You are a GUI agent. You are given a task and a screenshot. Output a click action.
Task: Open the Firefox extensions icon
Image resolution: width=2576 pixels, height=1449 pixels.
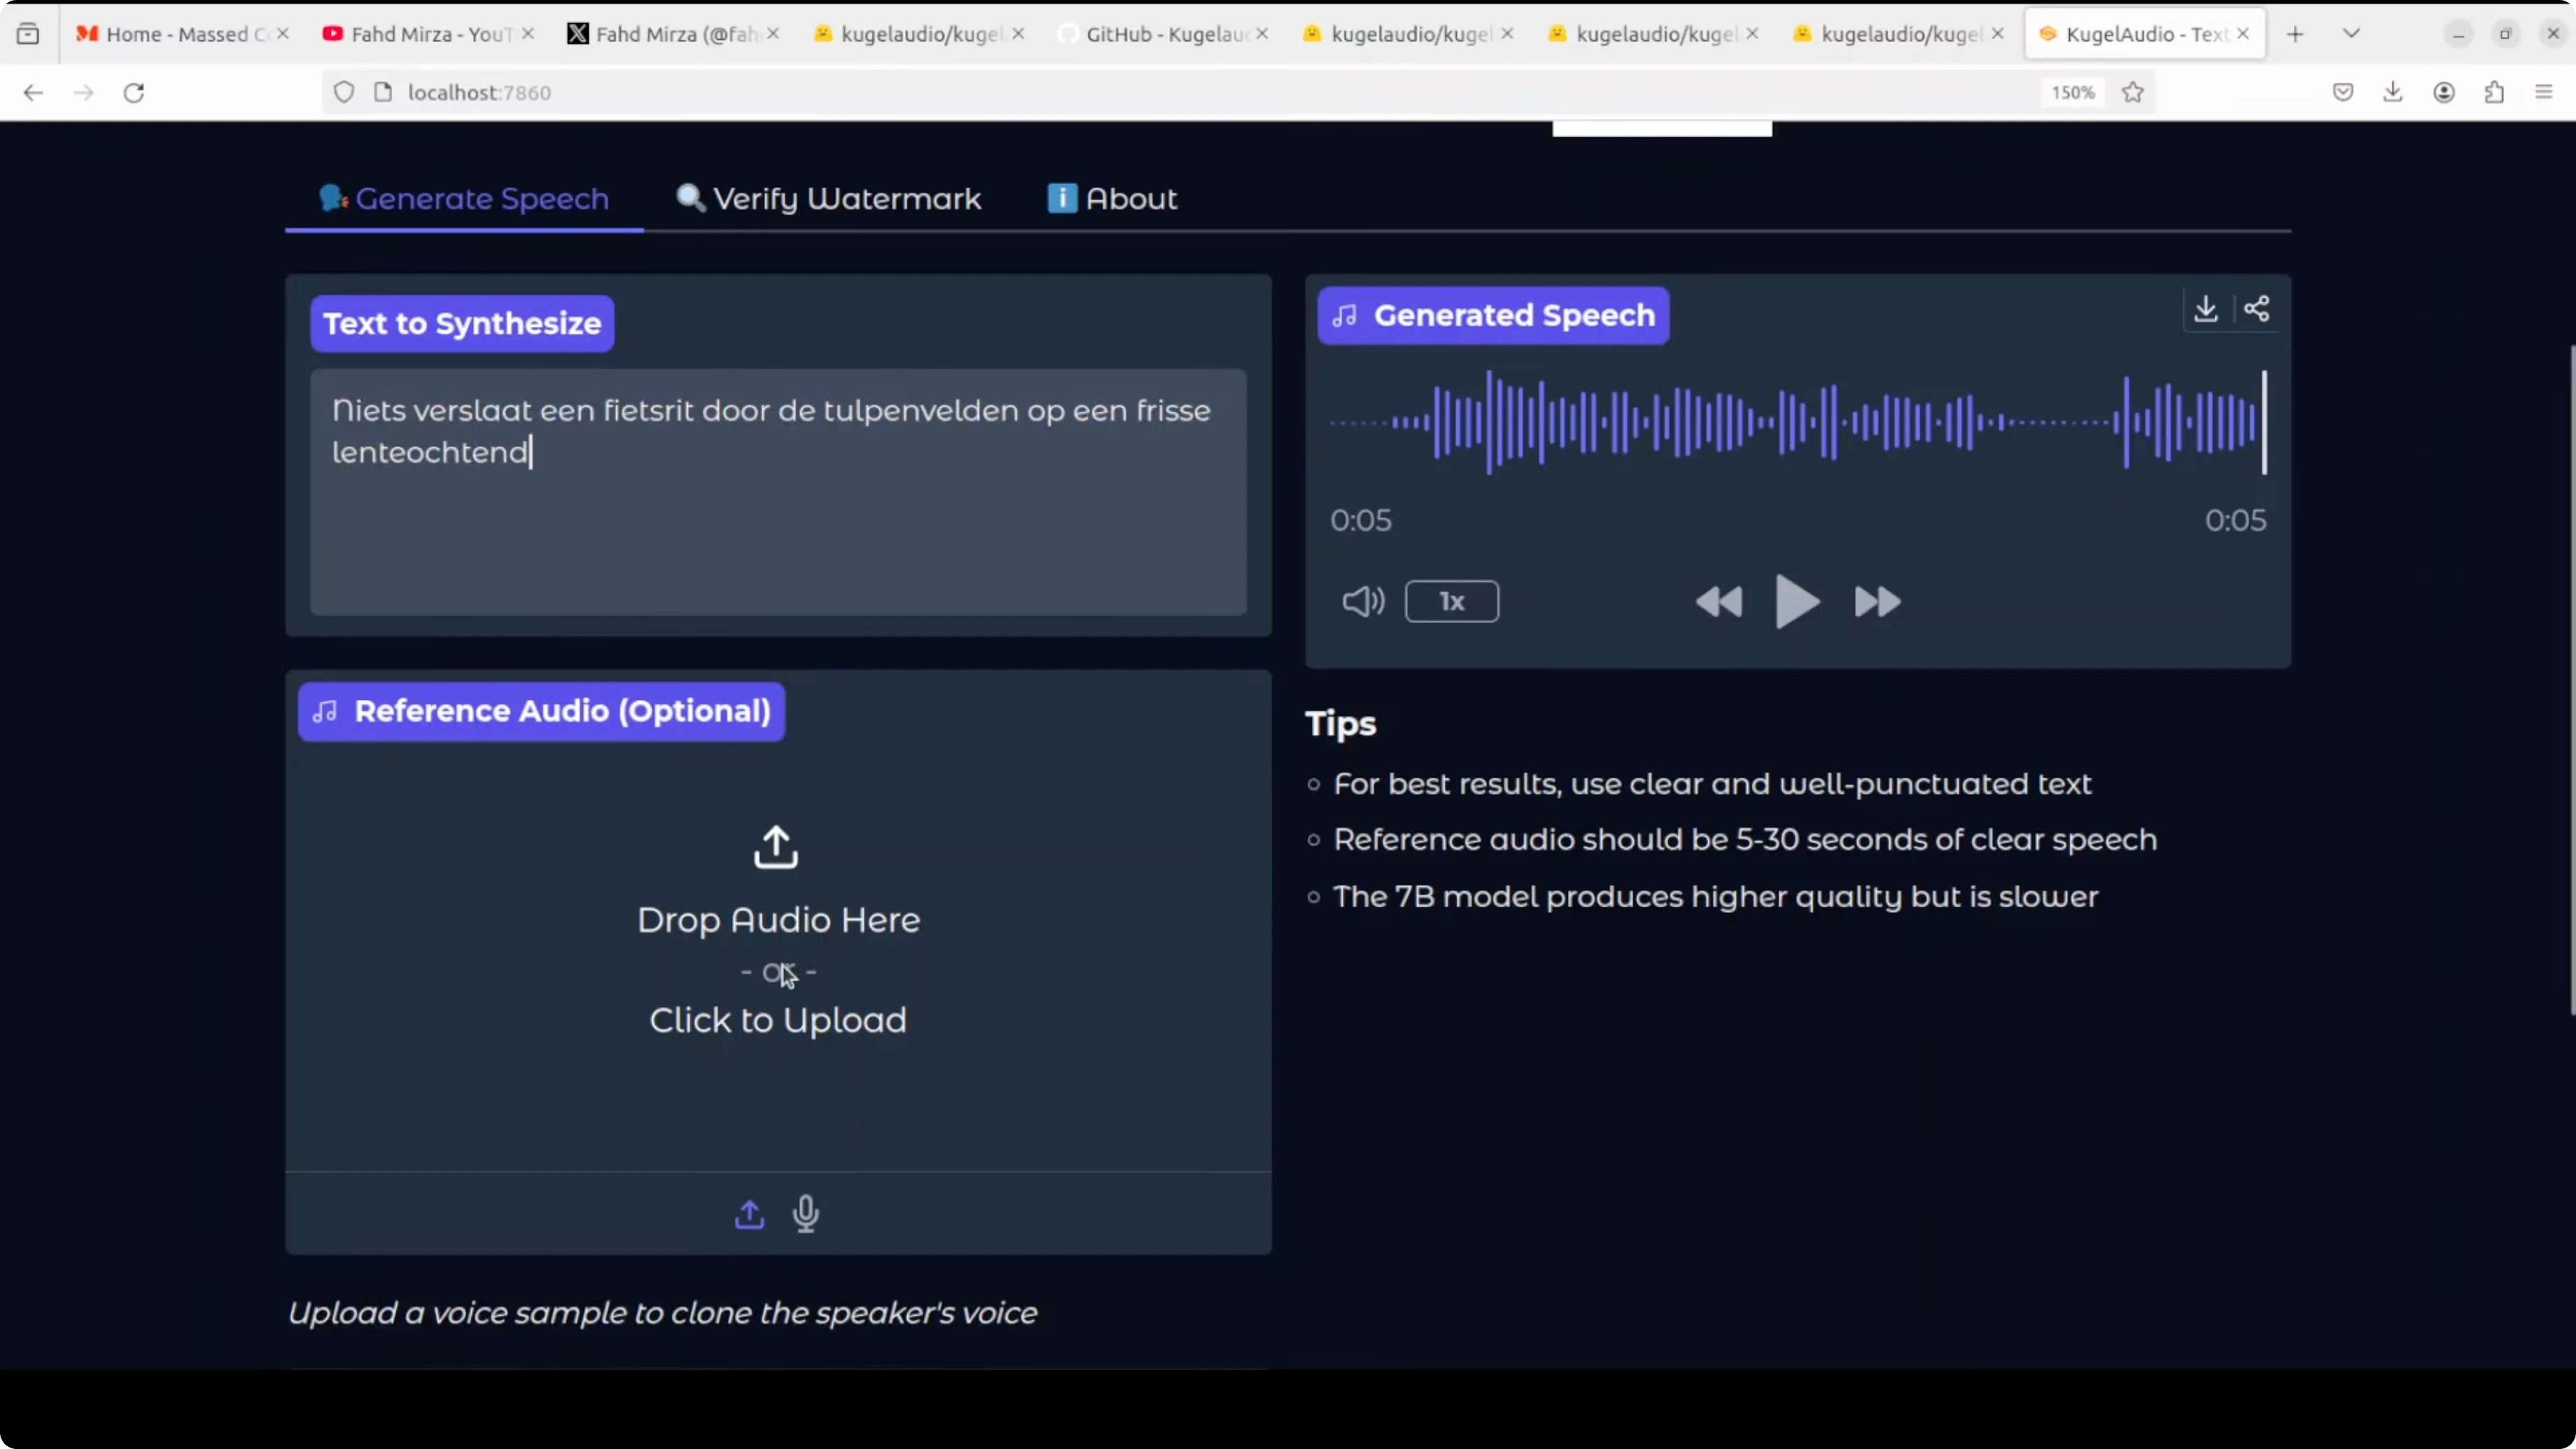pyautogui.click(x=2494, y=93)
